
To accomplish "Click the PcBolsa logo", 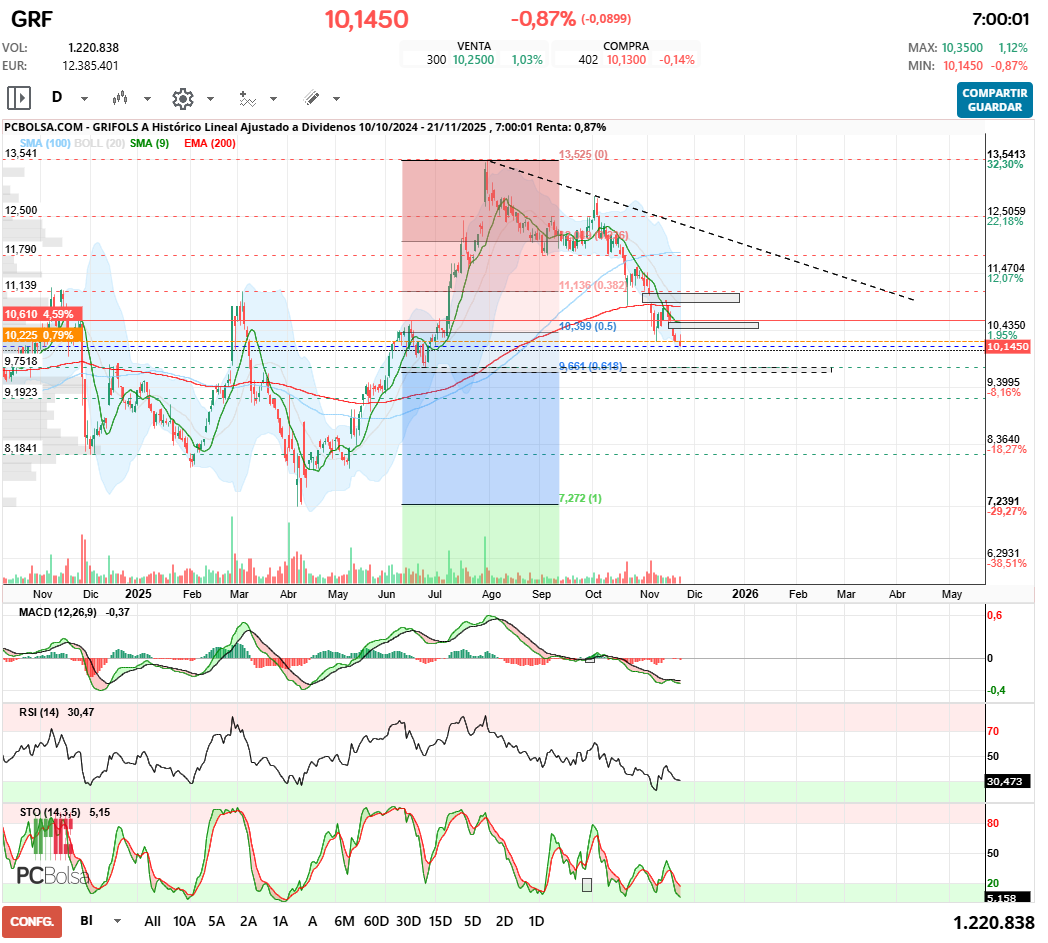I will 52,874.
